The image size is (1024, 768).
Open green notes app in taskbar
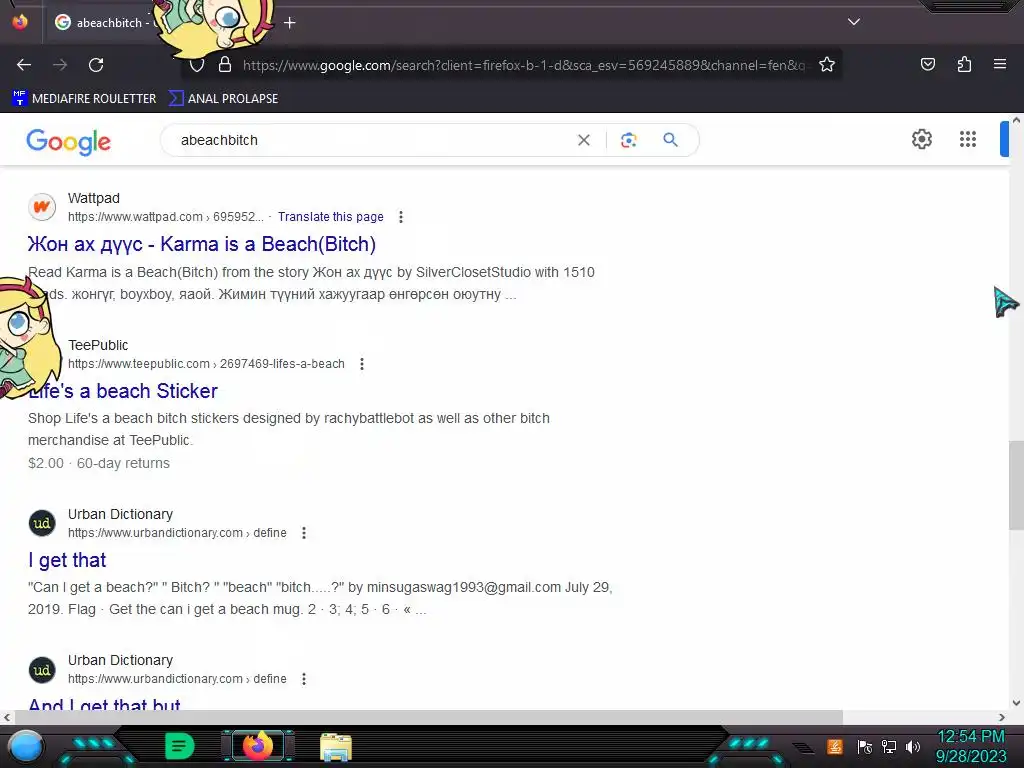[179, 746]
